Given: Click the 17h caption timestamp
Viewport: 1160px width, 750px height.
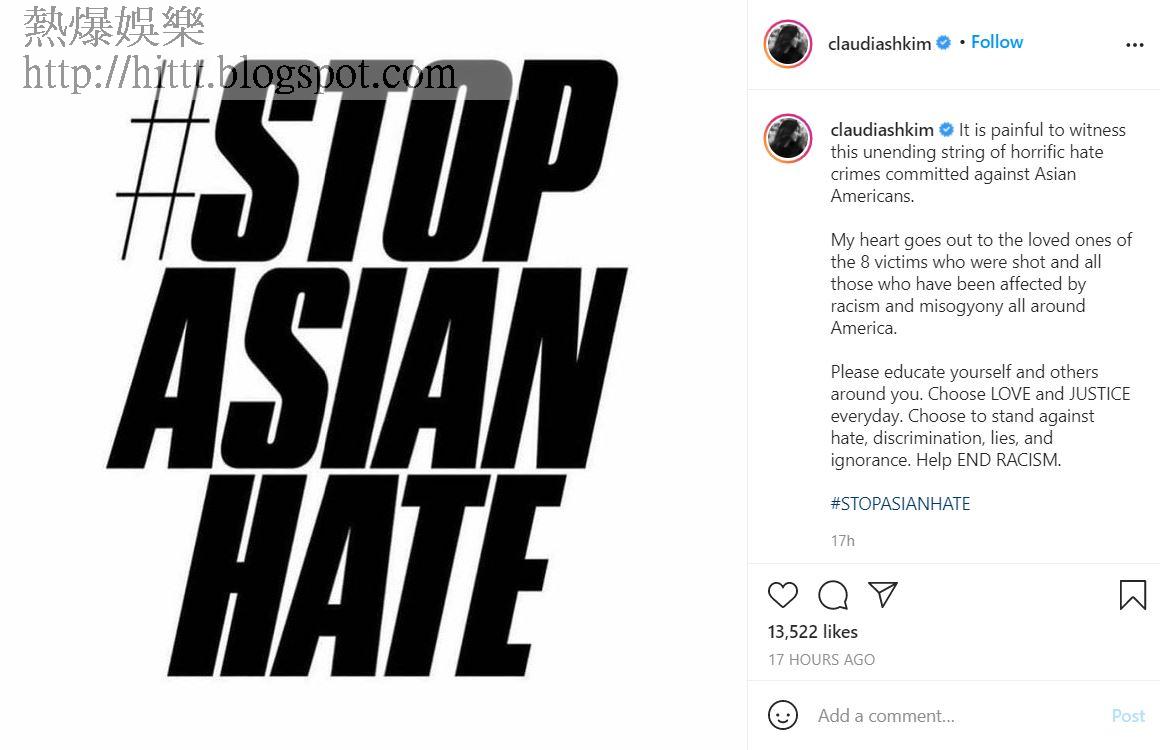Looking at the screenshot, I should click(842, 541).
